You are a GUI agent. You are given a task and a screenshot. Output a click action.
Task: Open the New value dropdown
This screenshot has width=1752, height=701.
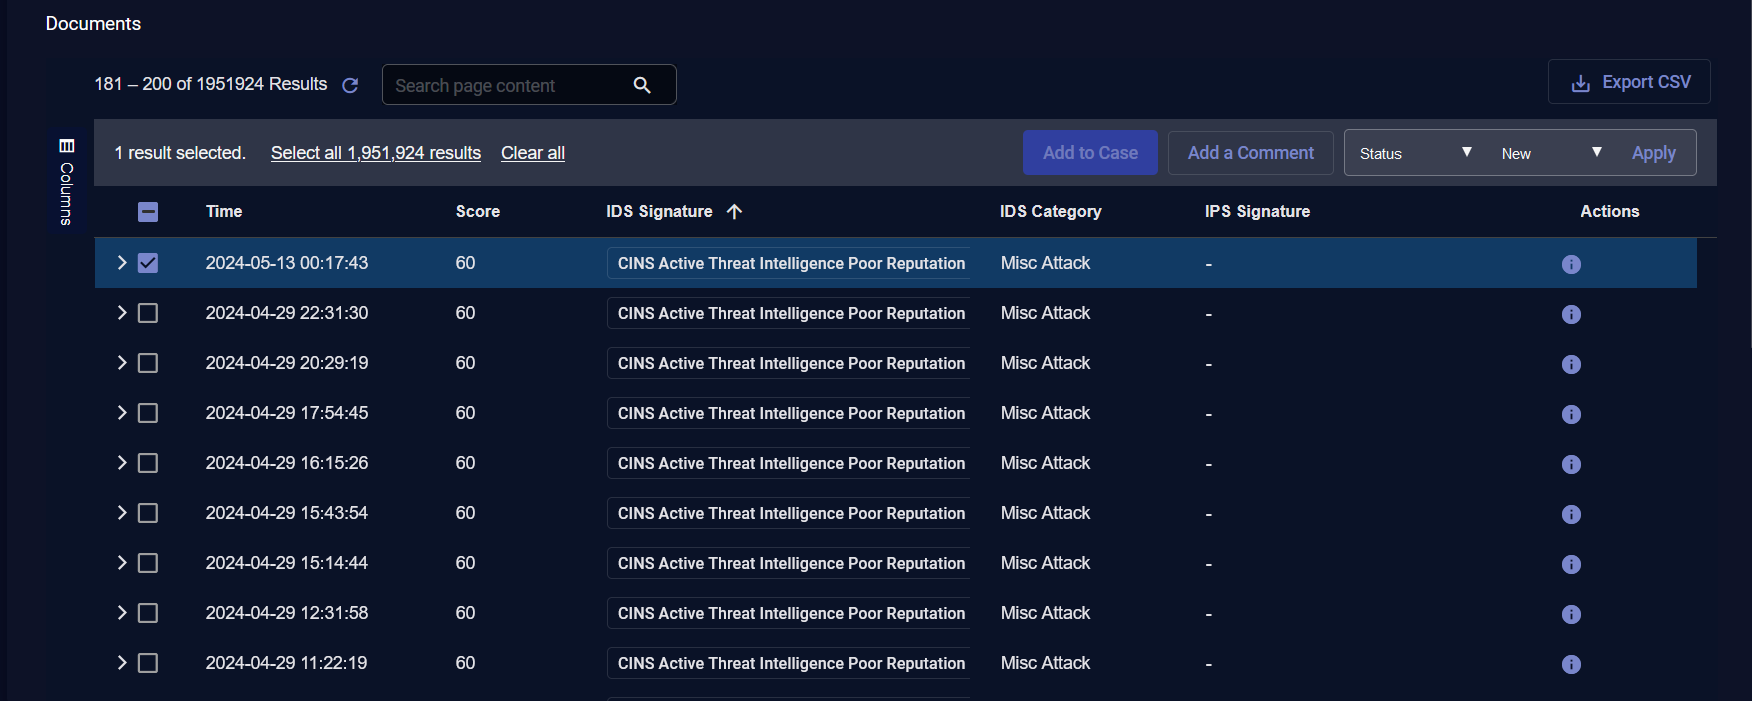click(x=1550, y=153)
